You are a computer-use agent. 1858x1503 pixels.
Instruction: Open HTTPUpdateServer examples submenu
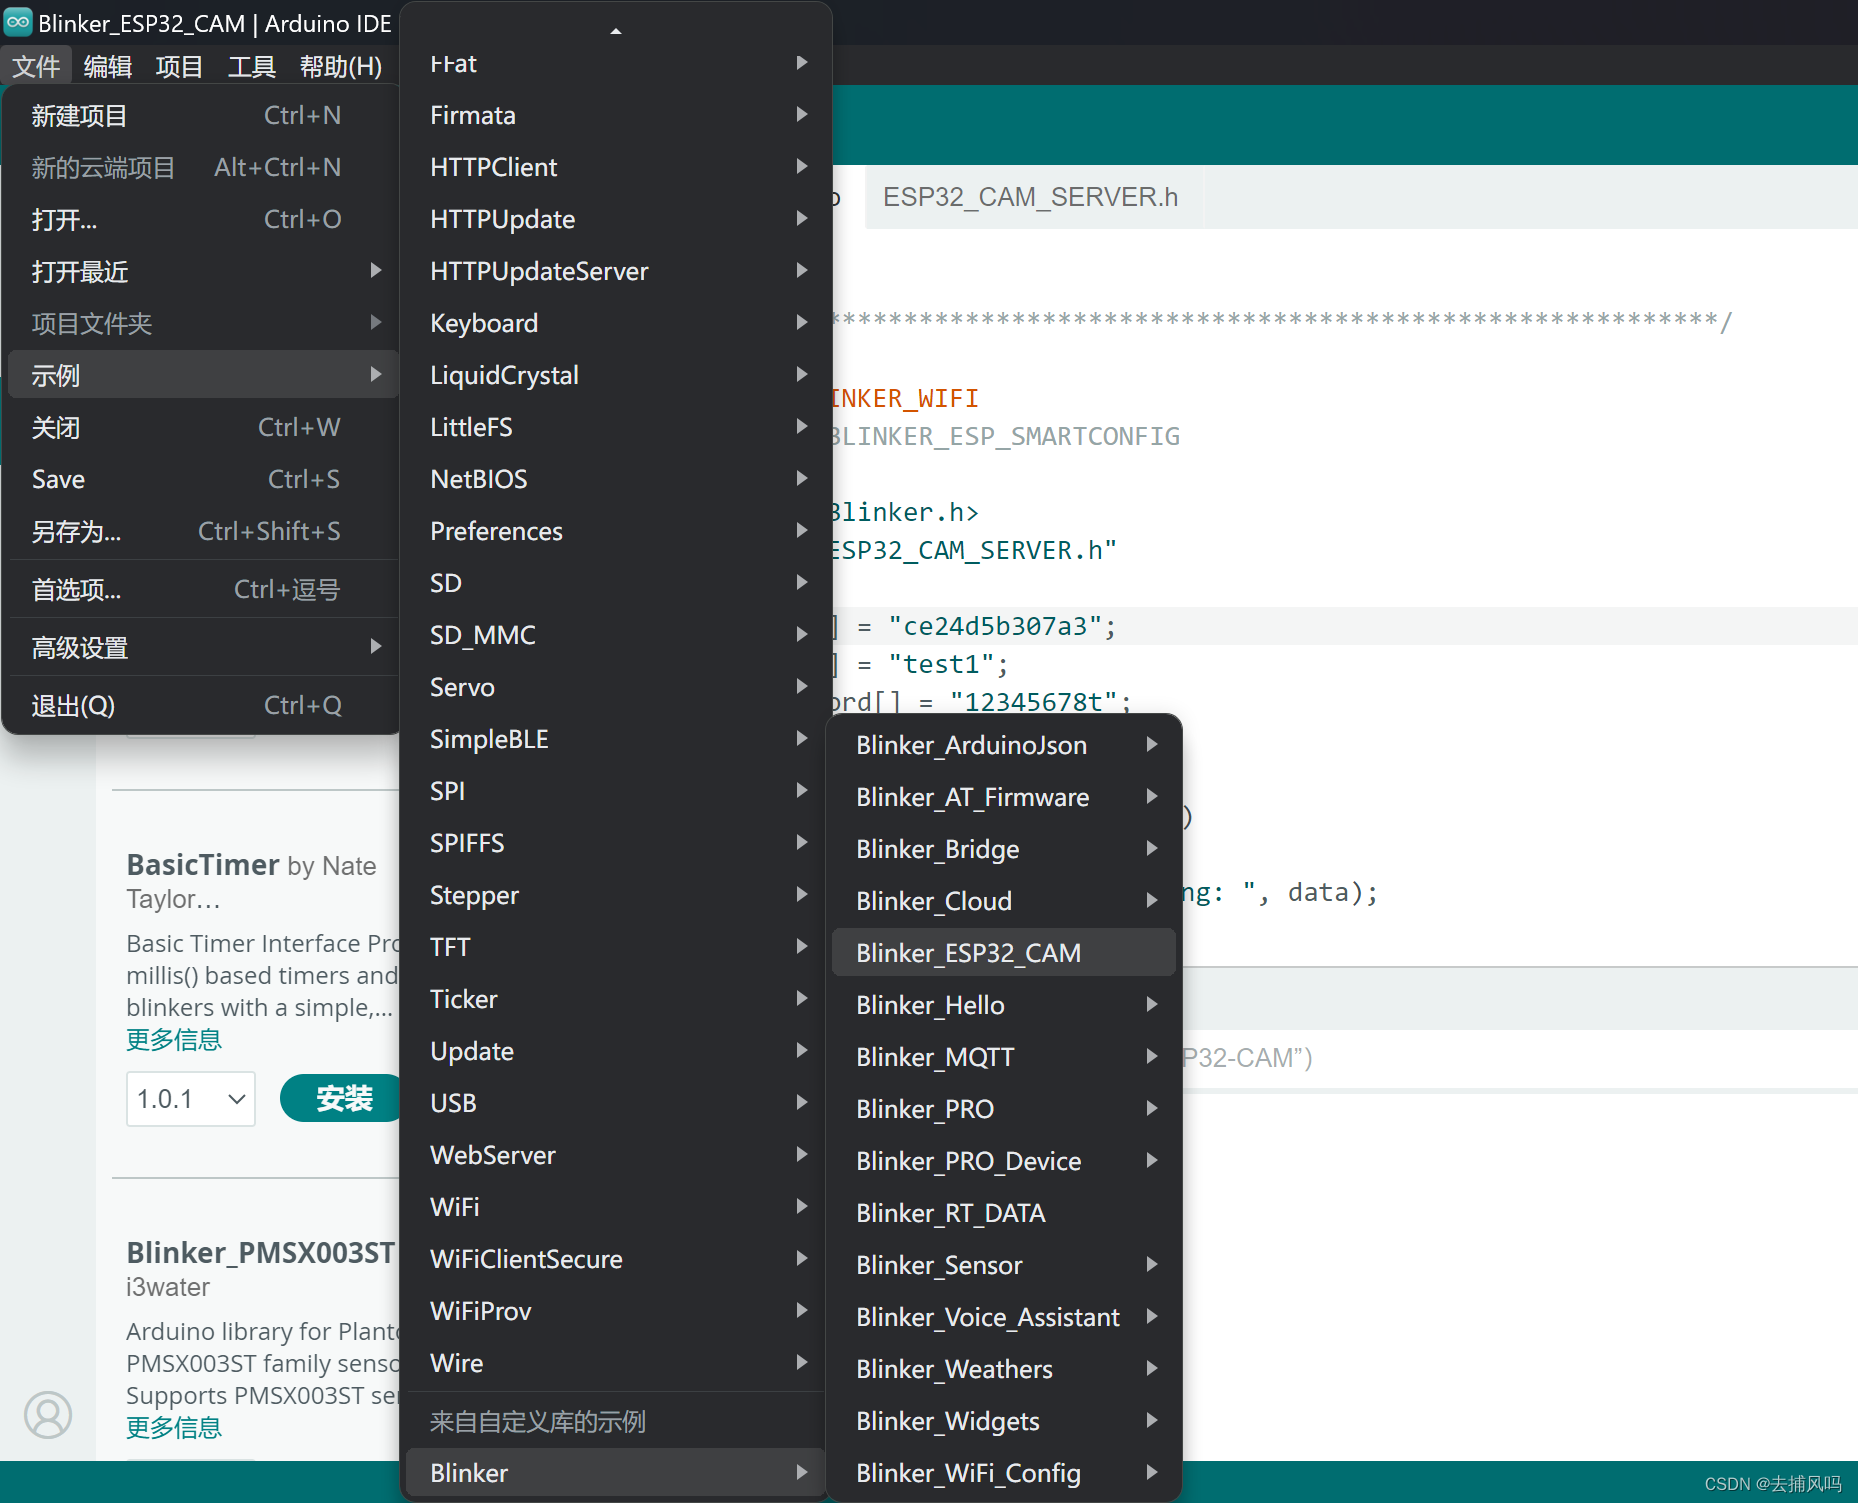coord(616,271)
